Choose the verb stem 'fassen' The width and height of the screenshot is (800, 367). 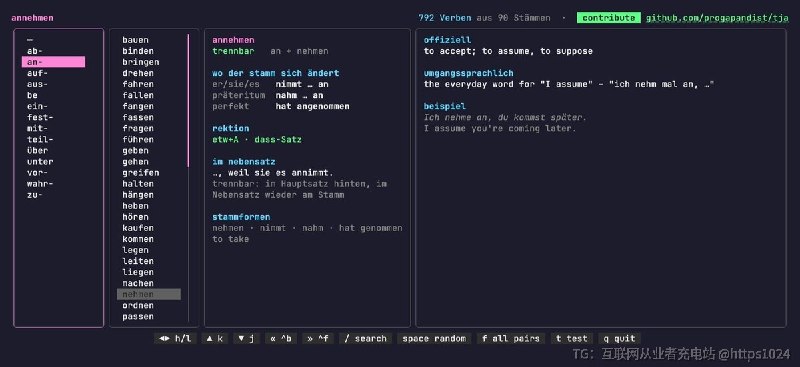coord(138,117)
